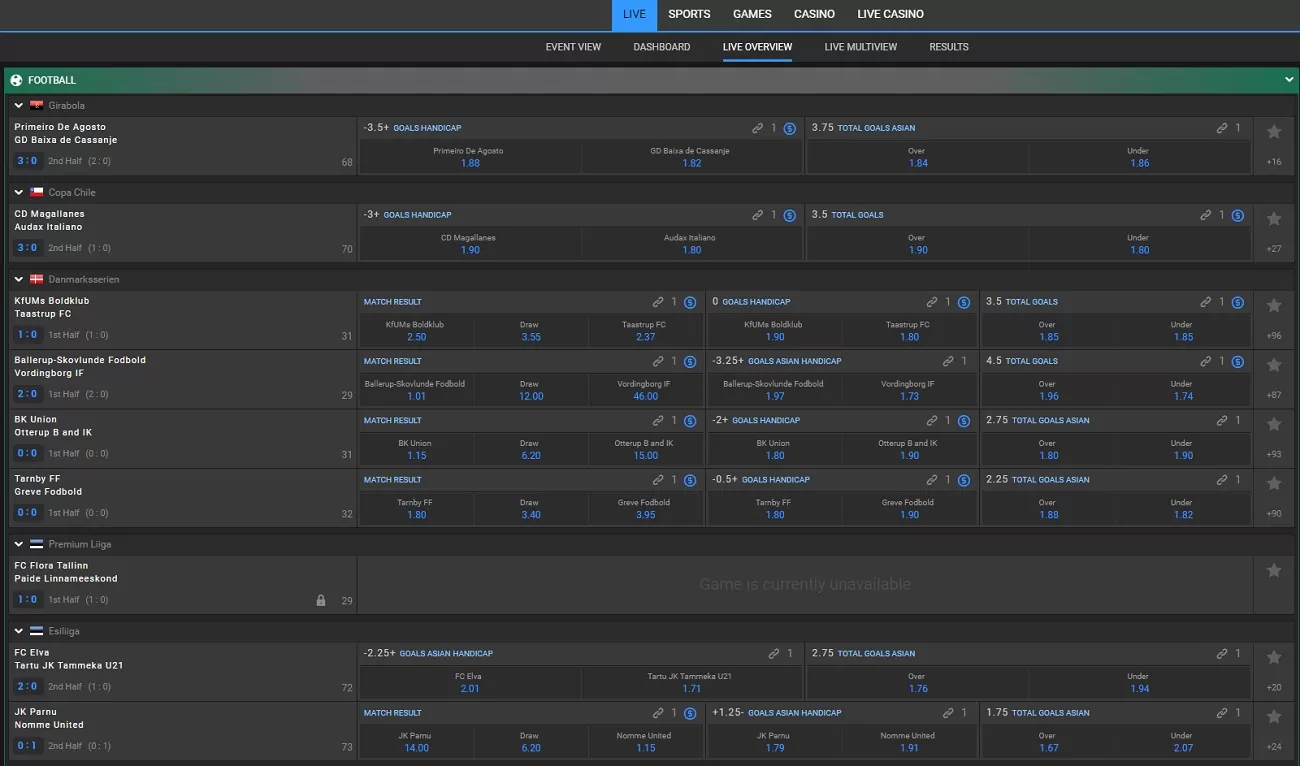Click the cash-out icon on the 4.5 Total Goals market

point(1238,361)
